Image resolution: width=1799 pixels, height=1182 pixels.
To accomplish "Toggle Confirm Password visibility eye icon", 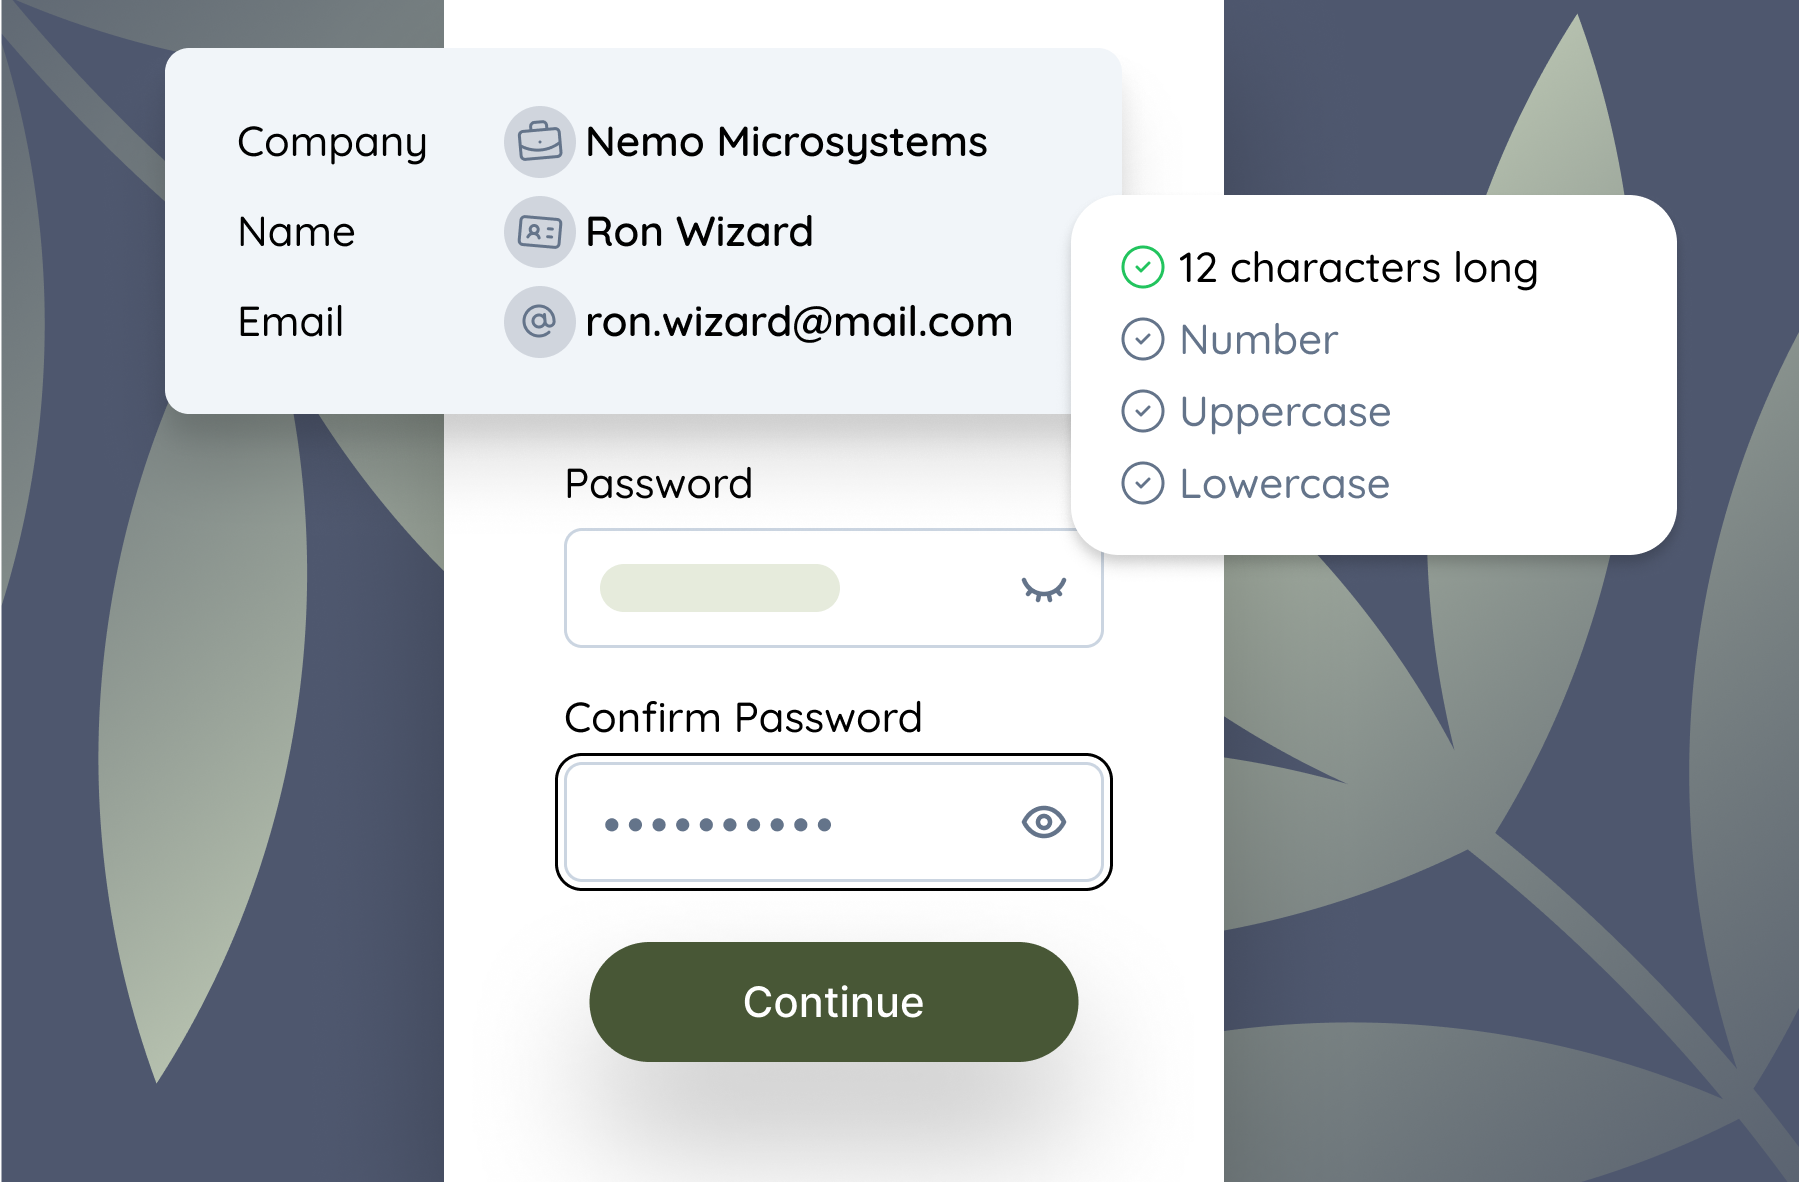I will [x=1043, y=822].
